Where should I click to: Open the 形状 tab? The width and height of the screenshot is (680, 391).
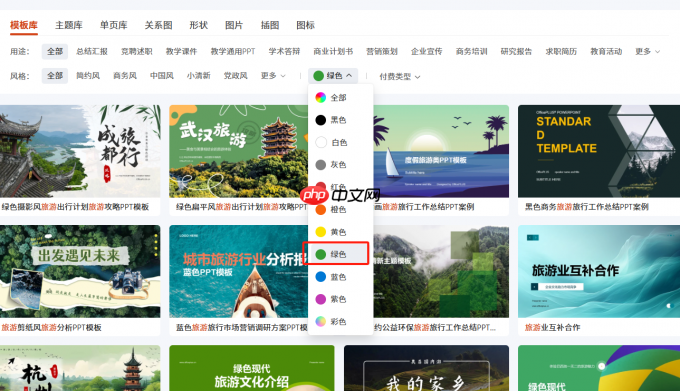pos(199,25)
